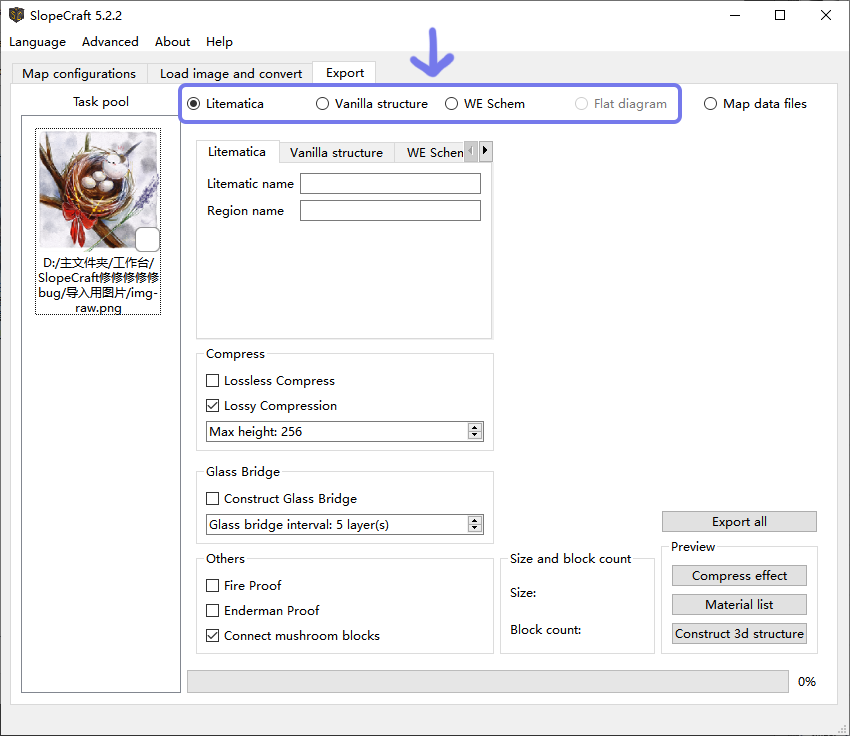This screenshot has height=736, width=850.
Task: Click the Litematic name input field
Action: [390, 184]
